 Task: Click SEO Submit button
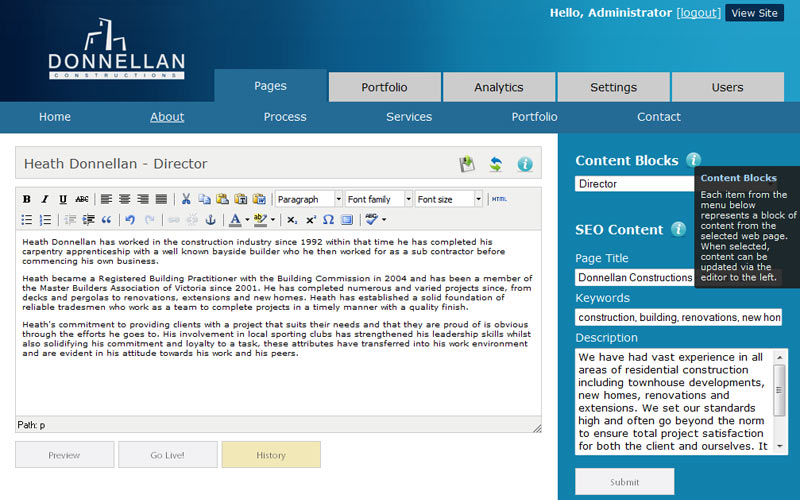click(624, 482)
